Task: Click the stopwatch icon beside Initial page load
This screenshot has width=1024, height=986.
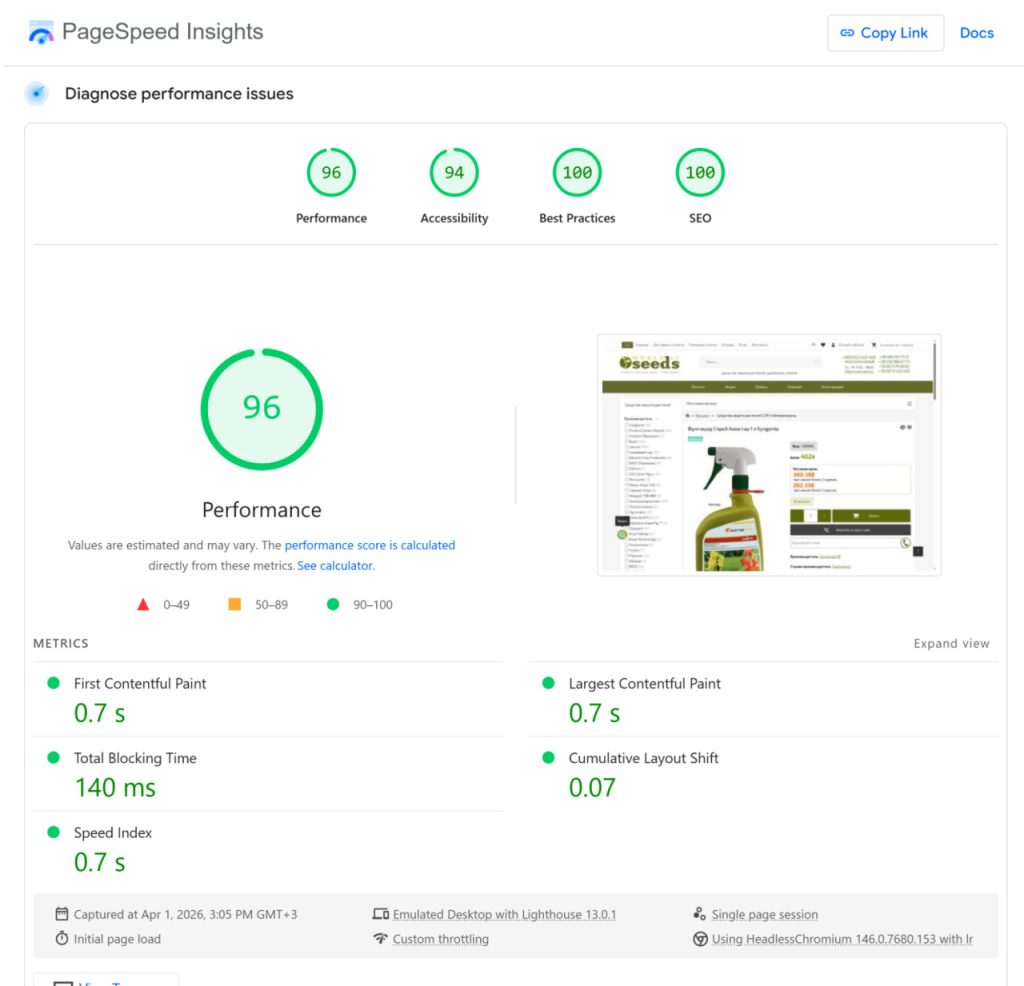Action: point(62,939)
